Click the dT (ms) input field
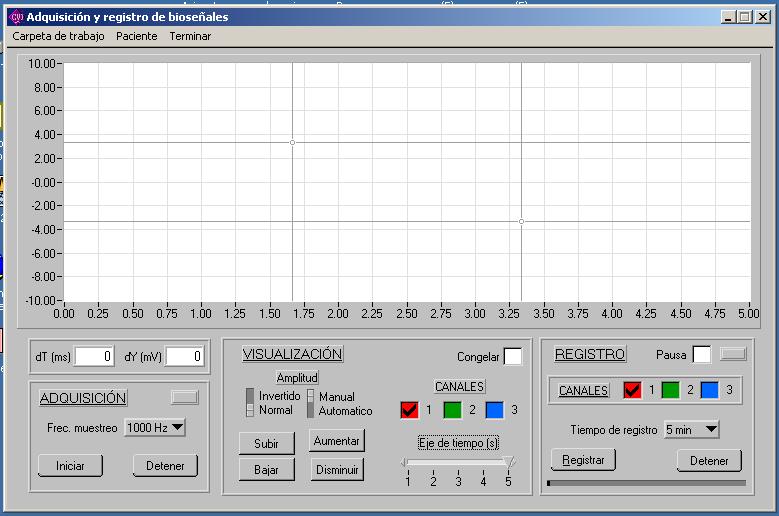This screenshot has height=516, width=779. (94, 355)
